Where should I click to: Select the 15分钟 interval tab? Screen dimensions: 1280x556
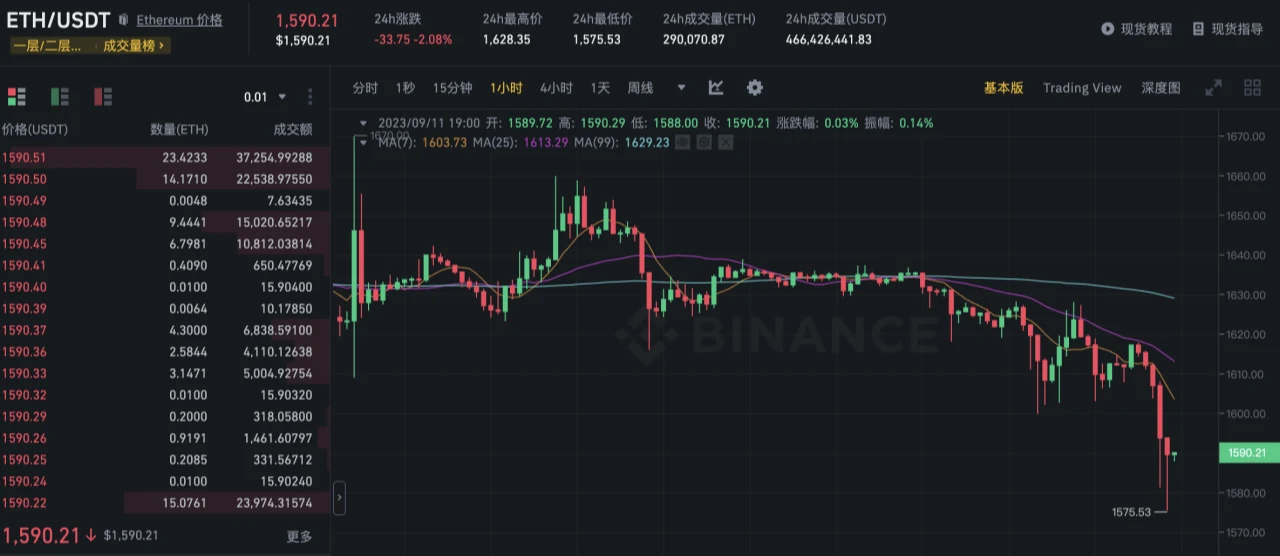[x=452, y=88]
